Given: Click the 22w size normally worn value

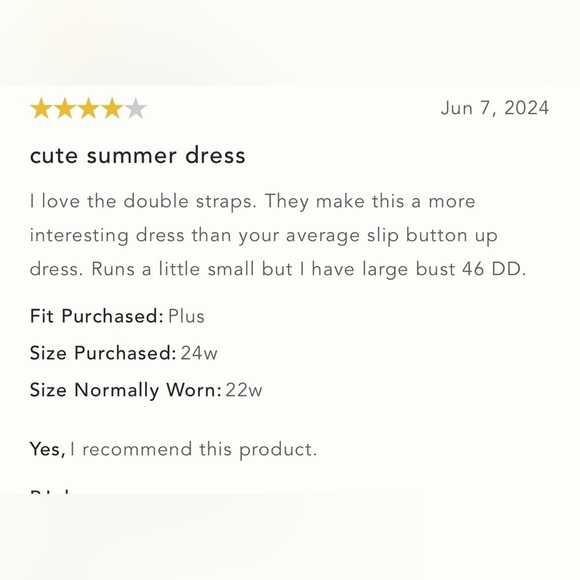Looking at the screenshot, I should tap(244, 390).
